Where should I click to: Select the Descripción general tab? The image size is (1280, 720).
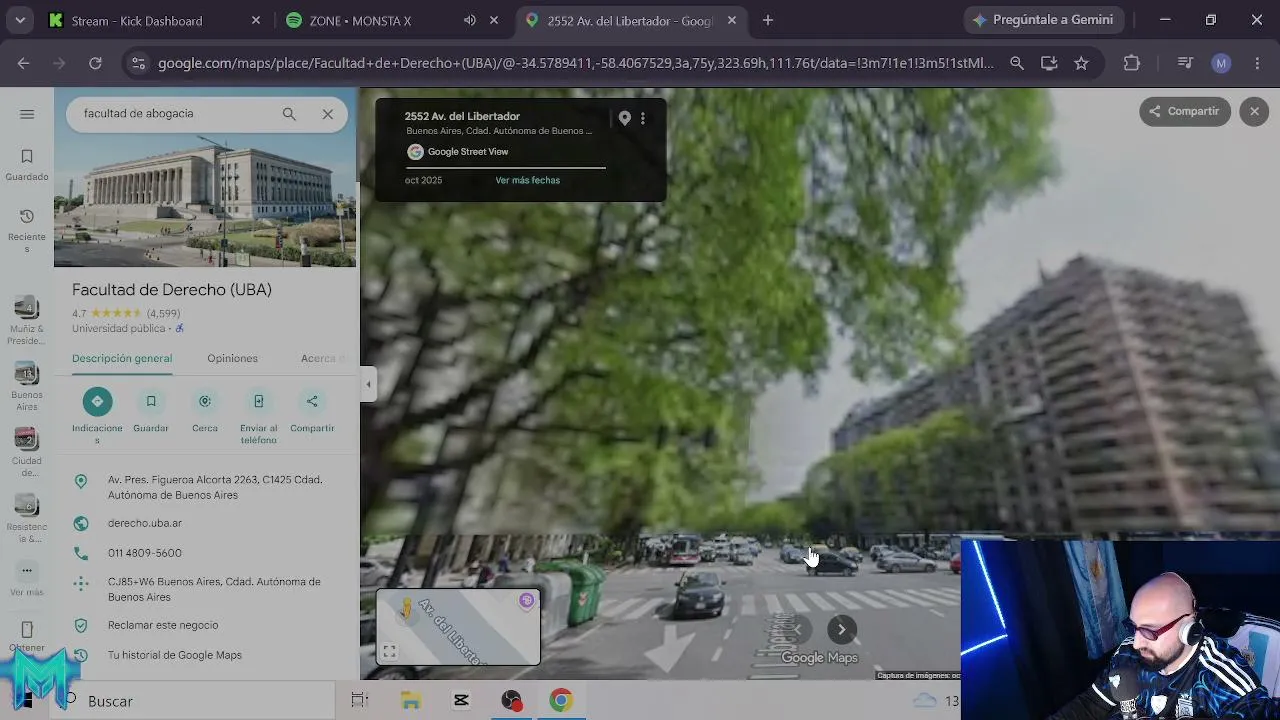122,358
